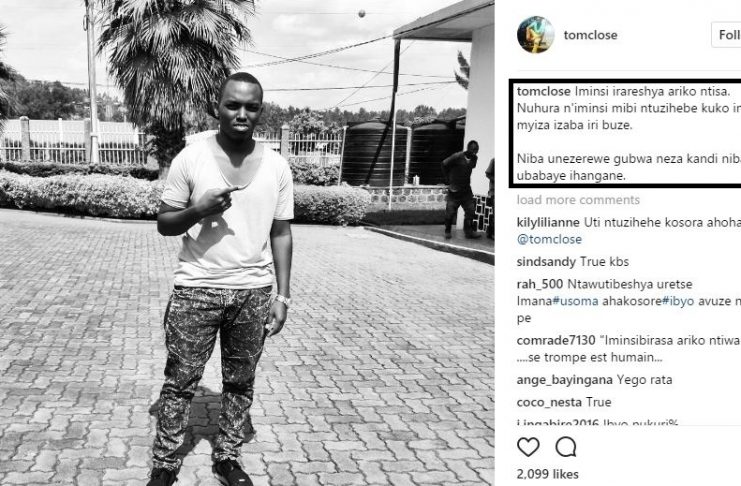The height and width of the screenshot is (486, 741).
Task: Visit the kilylilianne commenter profile
Action: click(548, 223)
